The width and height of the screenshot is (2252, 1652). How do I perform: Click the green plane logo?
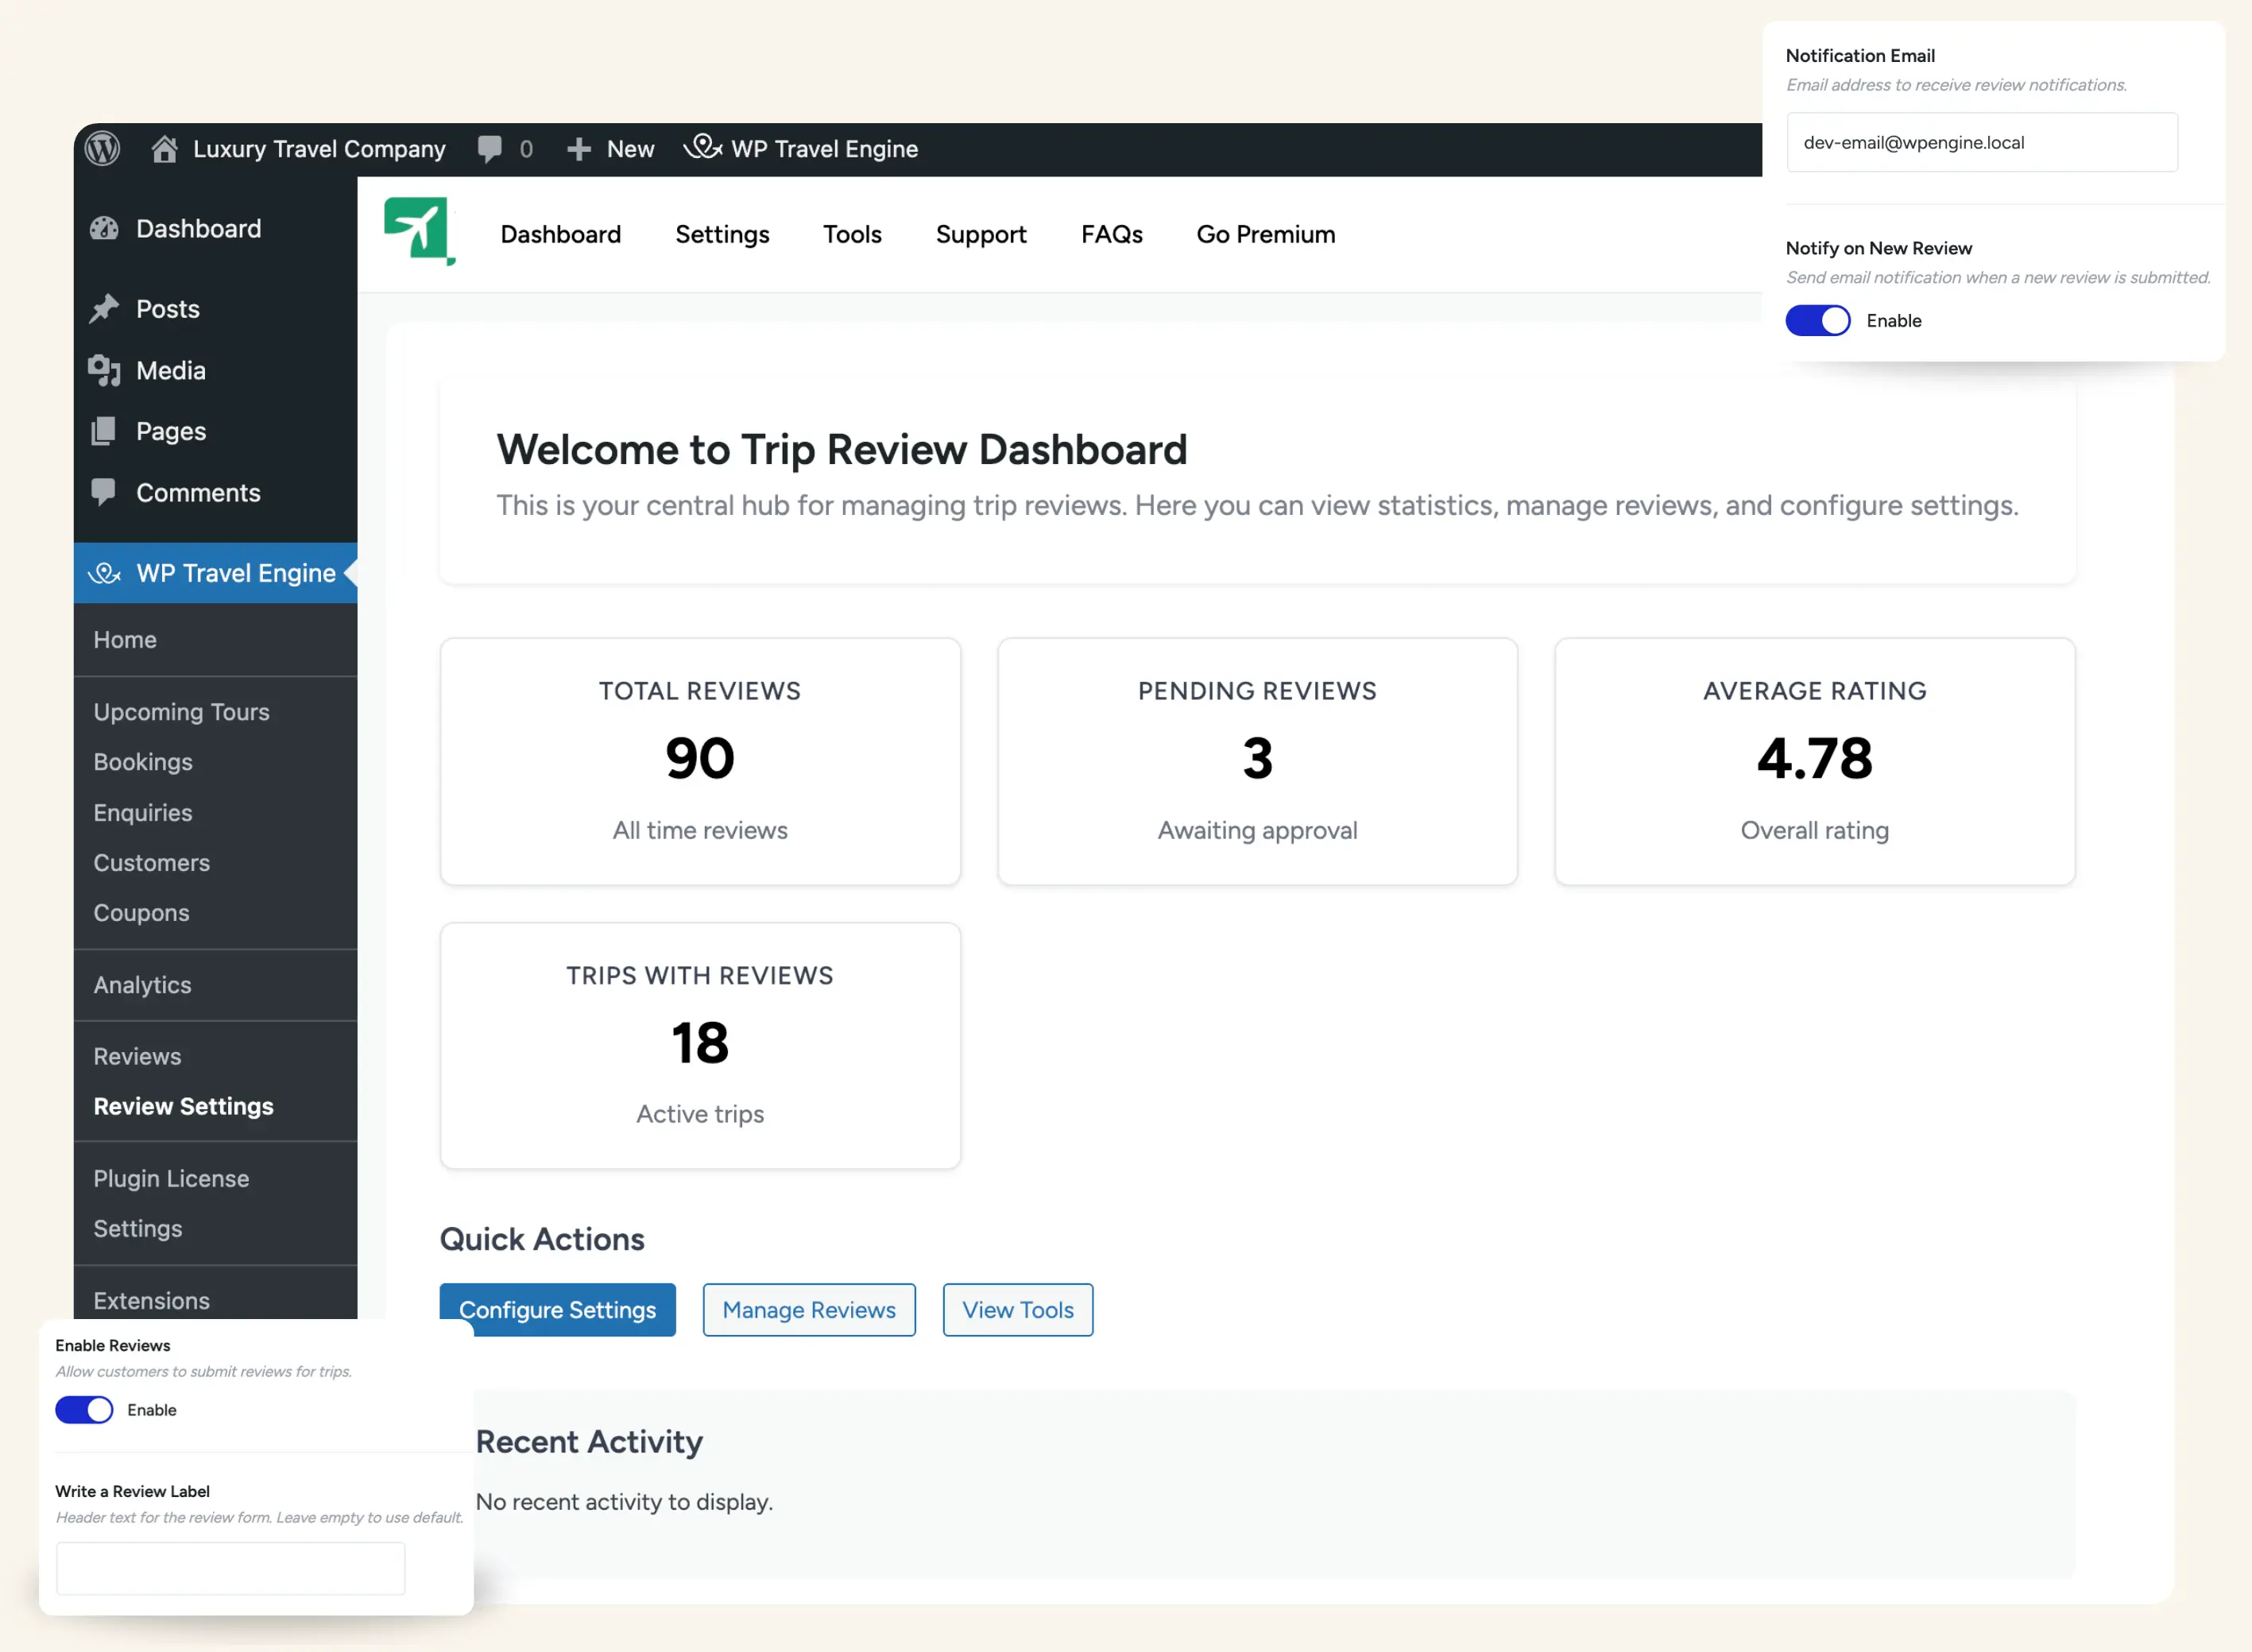[419, 231]
